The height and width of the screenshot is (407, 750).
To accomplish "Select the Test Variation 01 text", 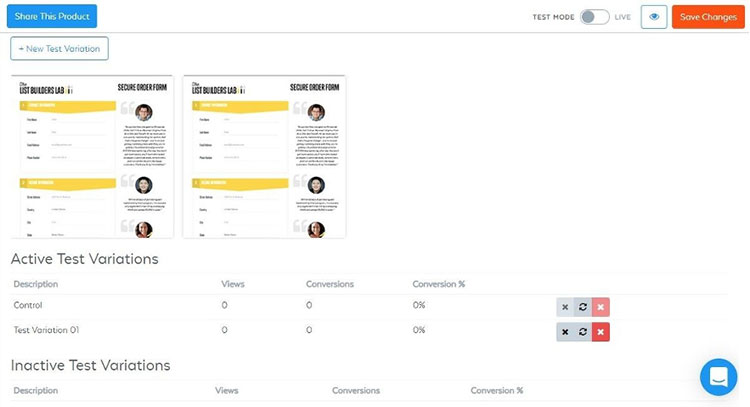I will (x=46, y=330).
